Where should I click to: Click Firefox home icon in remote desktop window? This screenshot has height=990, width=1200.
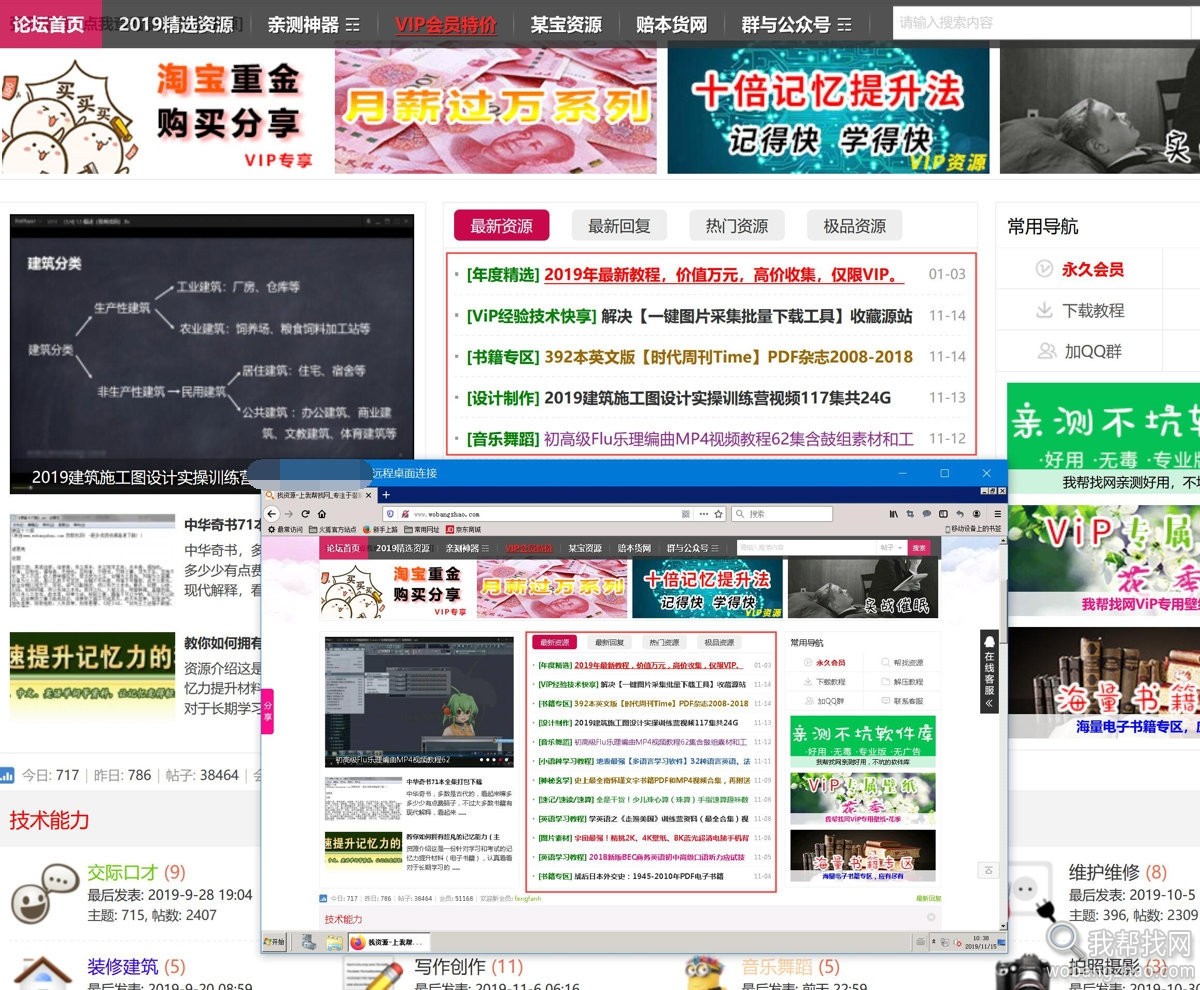coord(321,514)
